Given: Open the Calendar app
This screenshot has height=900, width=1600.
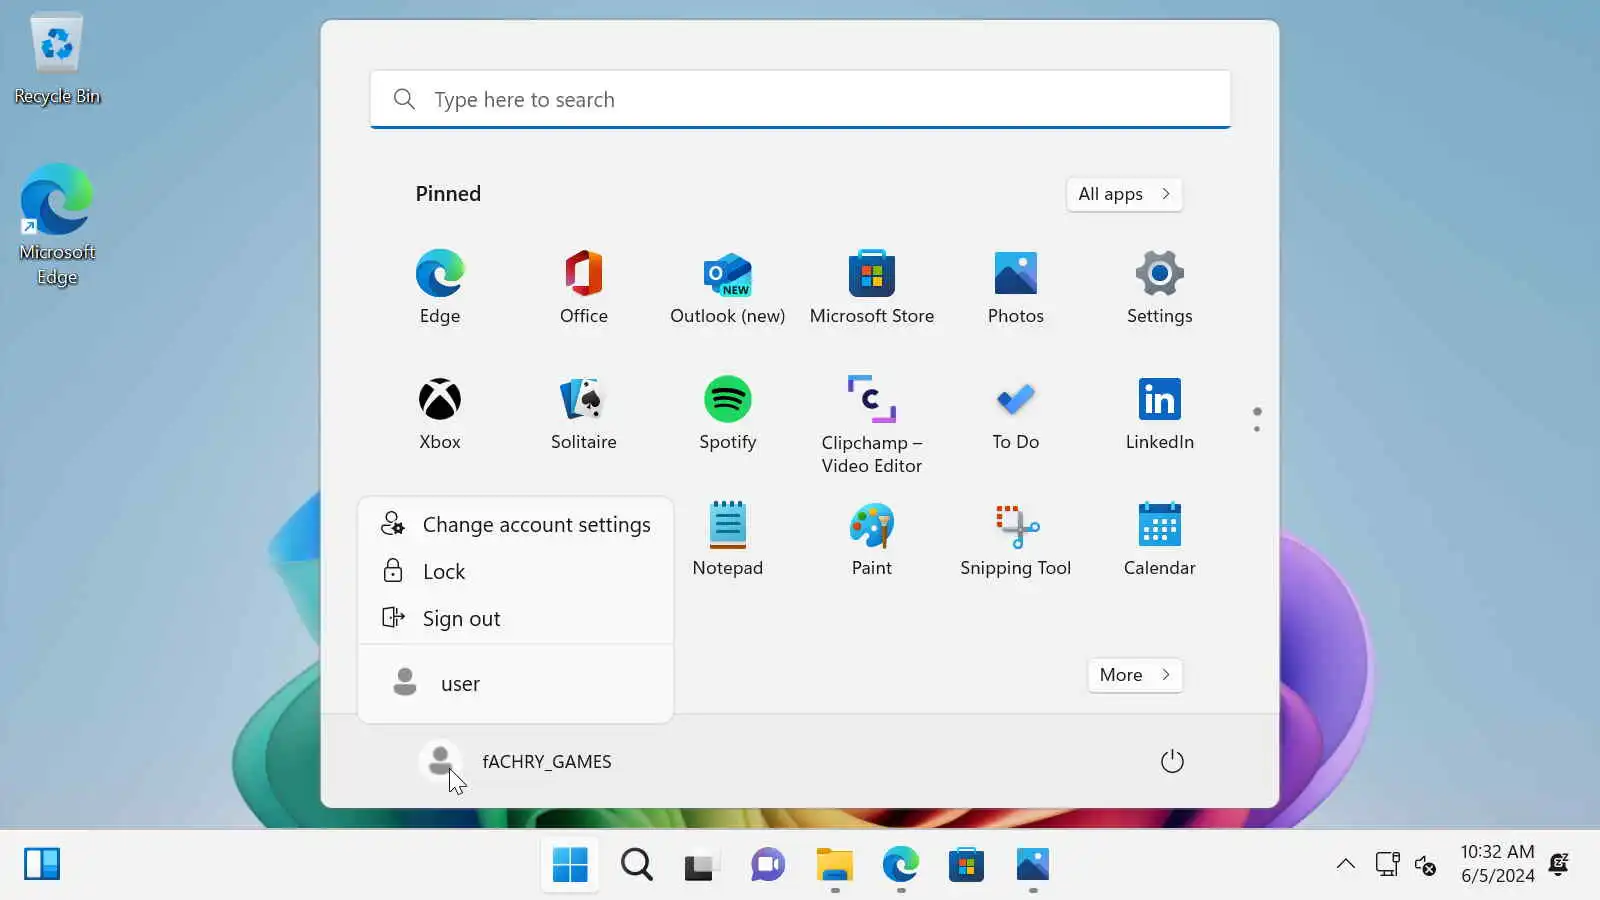Looking at the screenshot, I should point(1160,540).
